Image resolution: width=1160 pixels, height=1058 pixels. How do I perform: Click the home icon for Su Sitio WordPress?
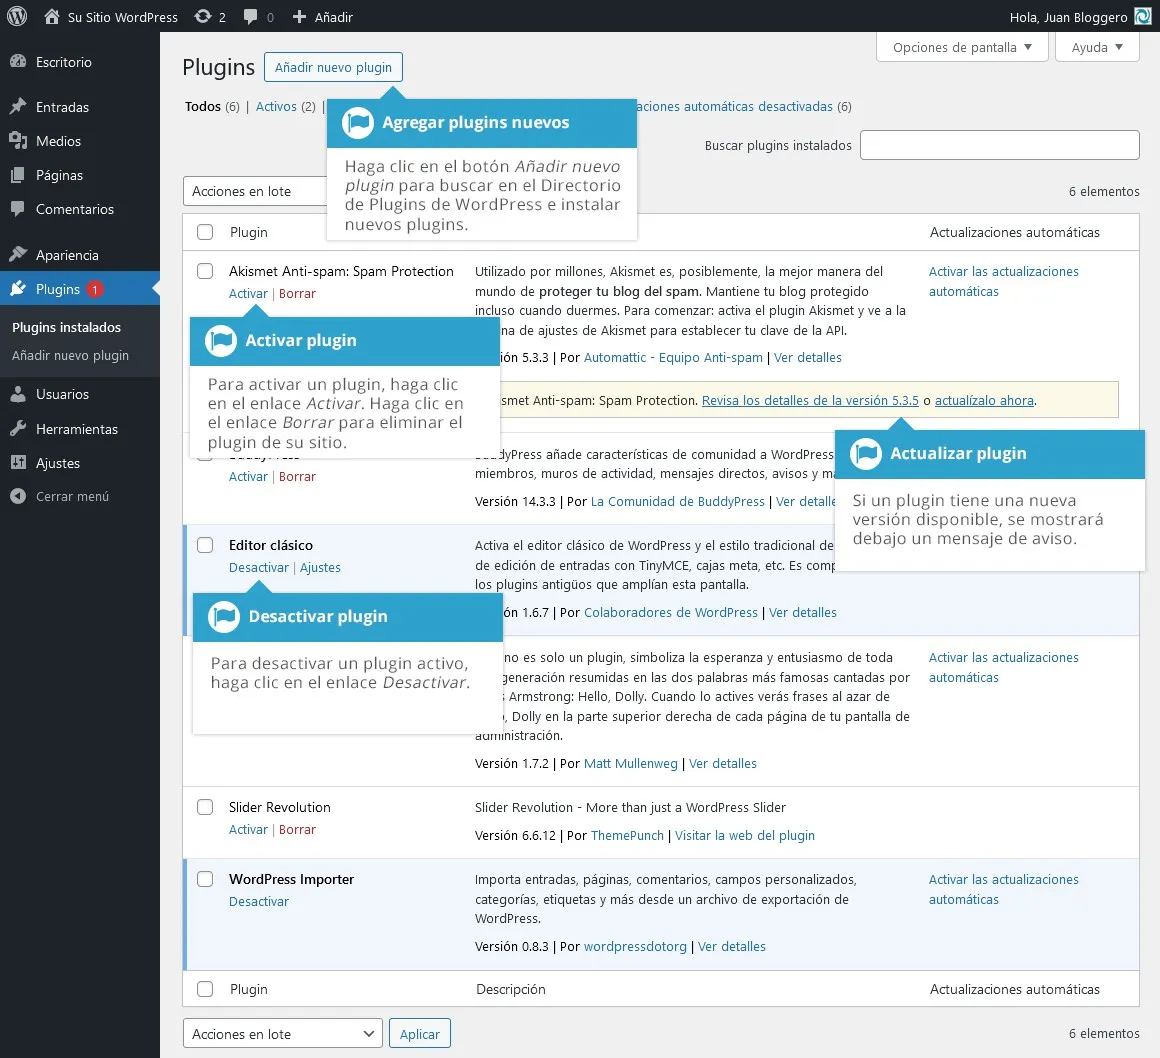52,16
